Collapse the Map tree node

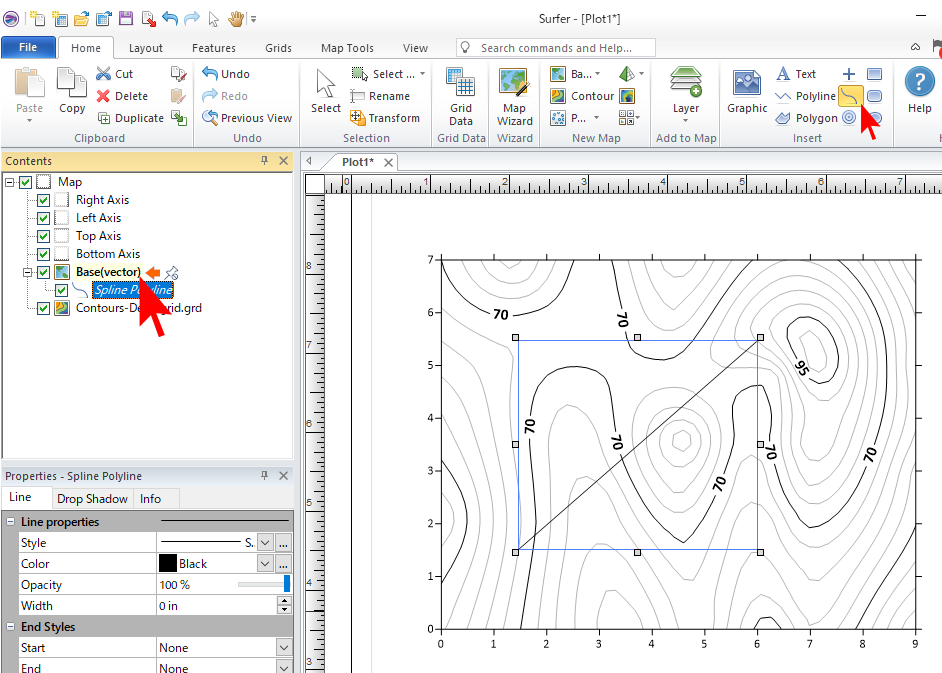pos(10,182)
